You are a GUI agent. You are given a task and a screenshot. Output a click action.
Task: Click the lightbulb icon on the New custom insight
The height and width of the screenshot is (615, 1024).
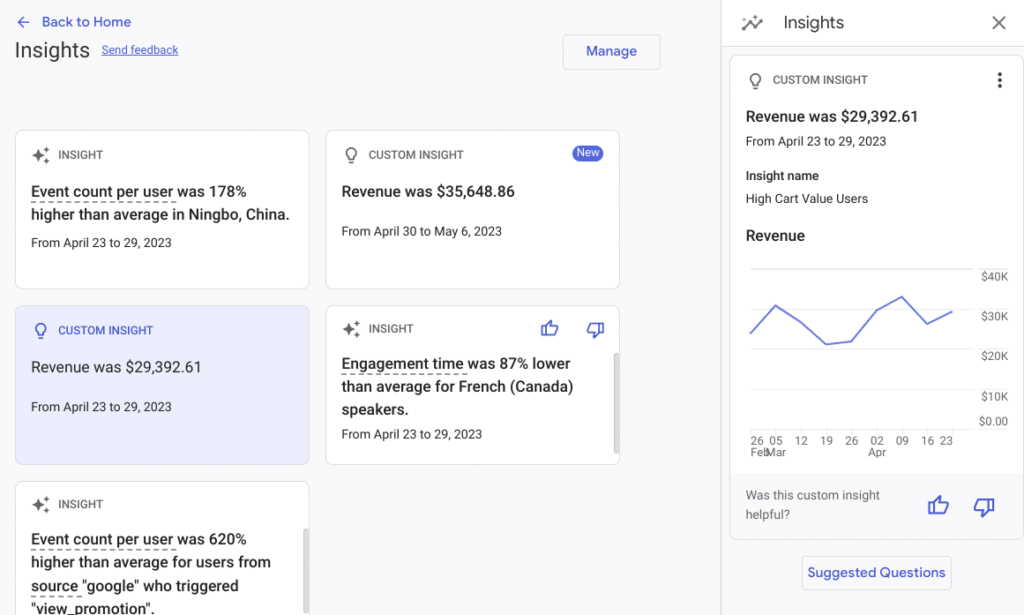(x=351, y=155)
